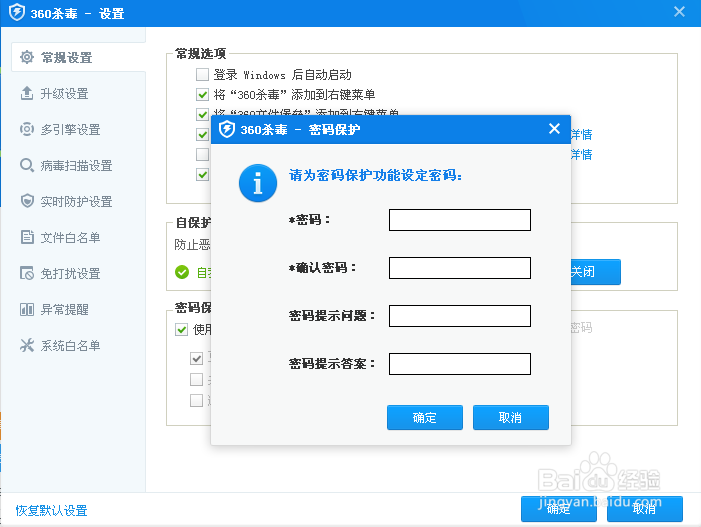
Task: Tick the middle unchecked box under 密码保护
Action: 196,379
